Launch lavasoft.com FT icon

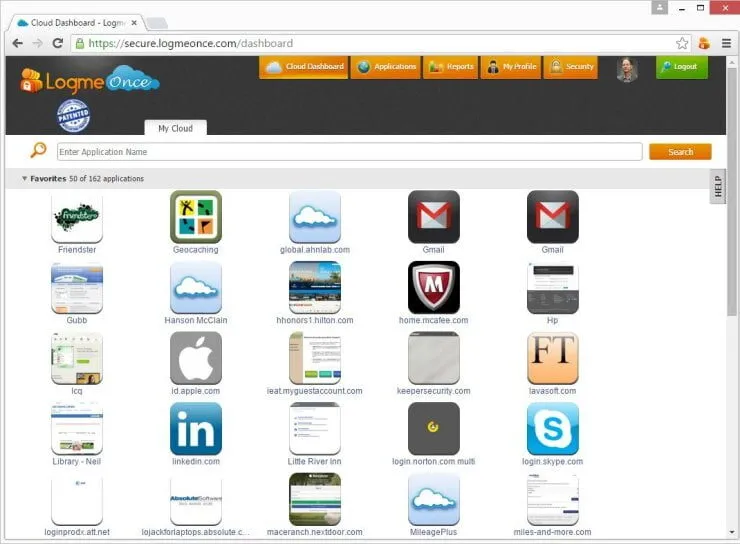(x=553, y=359)
